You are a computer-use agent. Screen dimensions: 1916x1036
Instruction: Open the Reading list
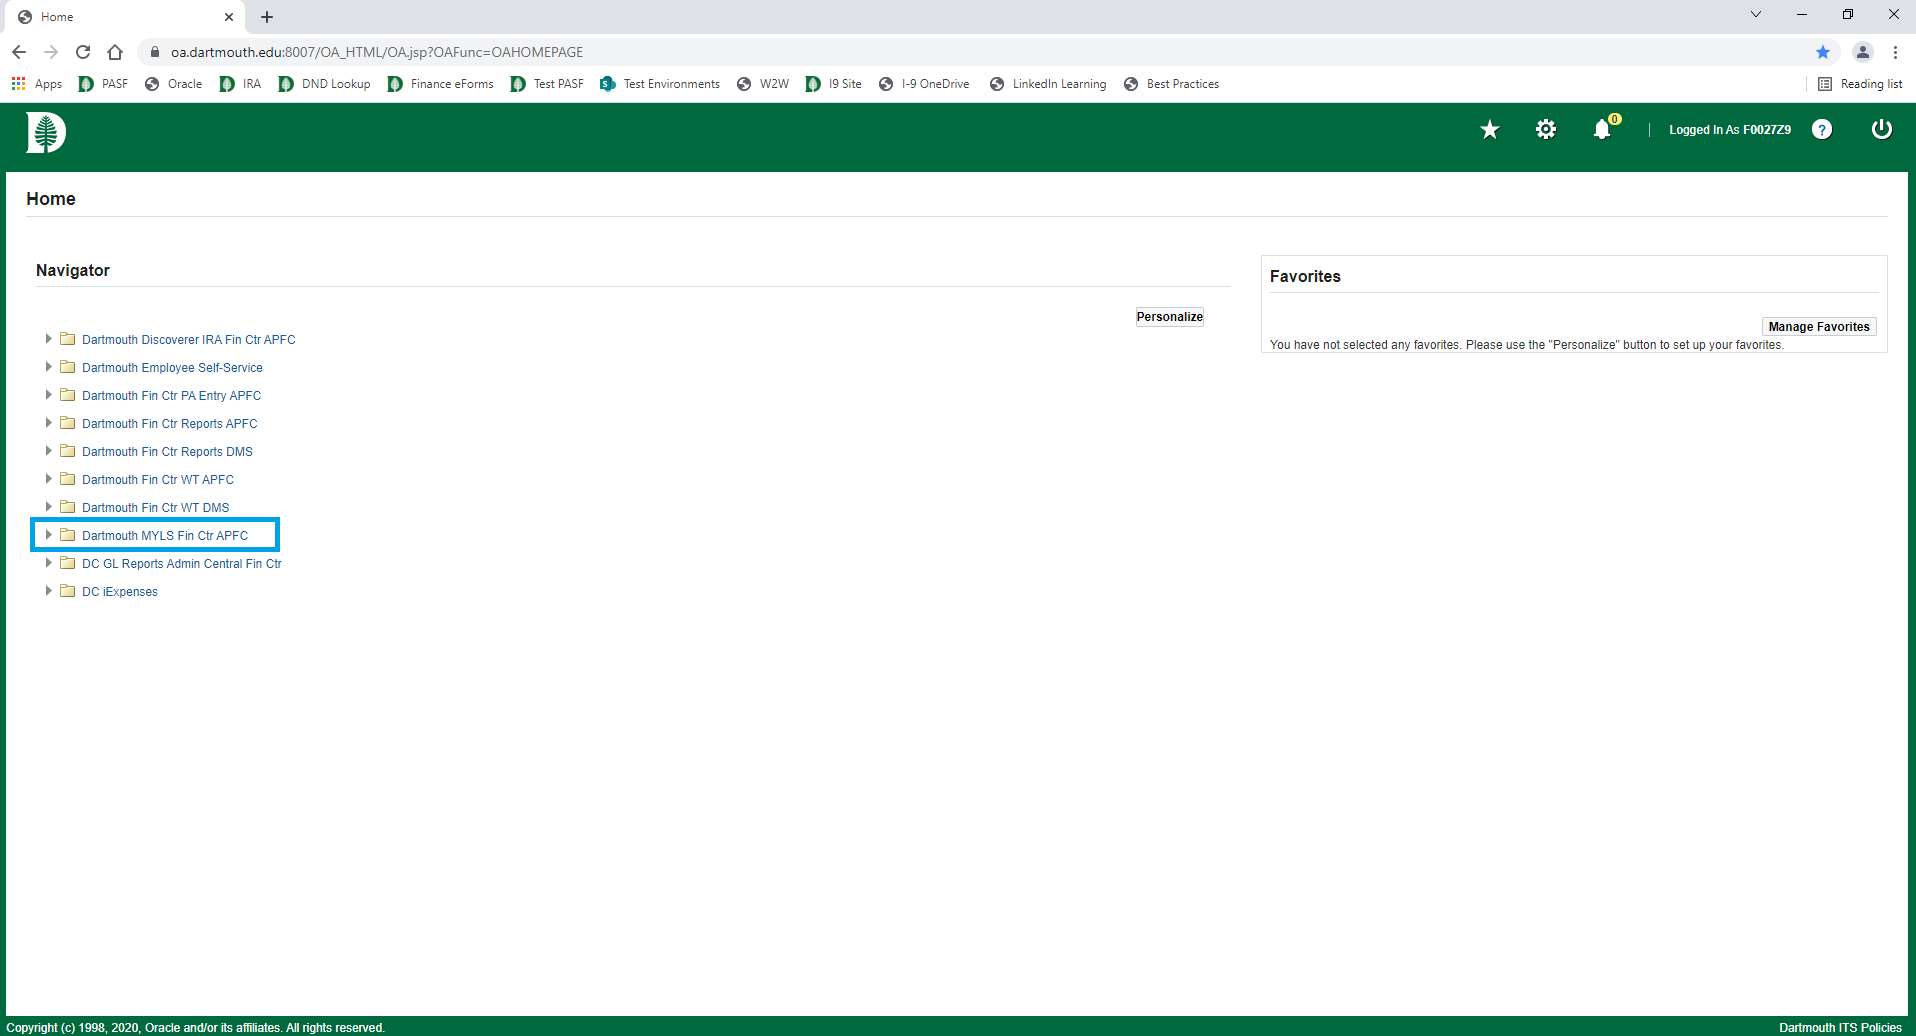pos(1860,84)
